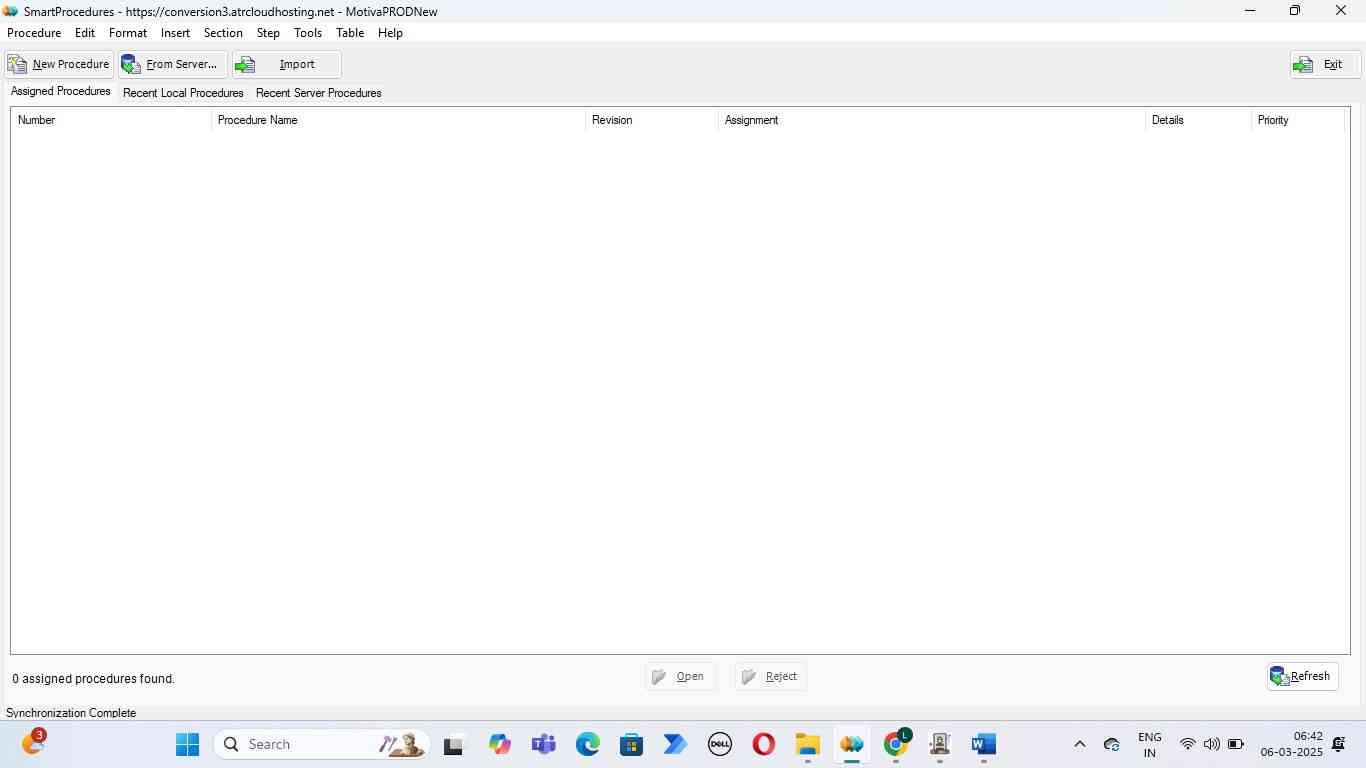
Task: Open Microsoft Edge from taskbar
Action: [x=587, y=745]
